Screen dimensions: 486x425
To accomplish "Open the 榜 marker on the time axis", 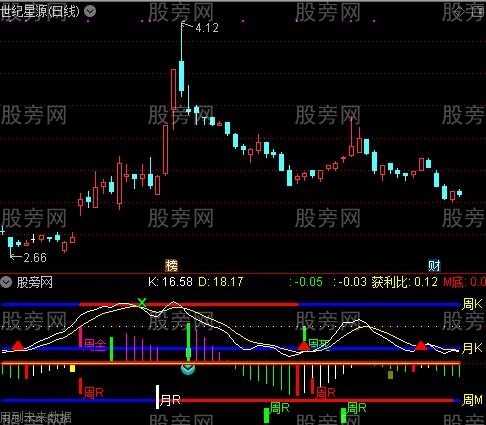I will click(x=172, y=266).
